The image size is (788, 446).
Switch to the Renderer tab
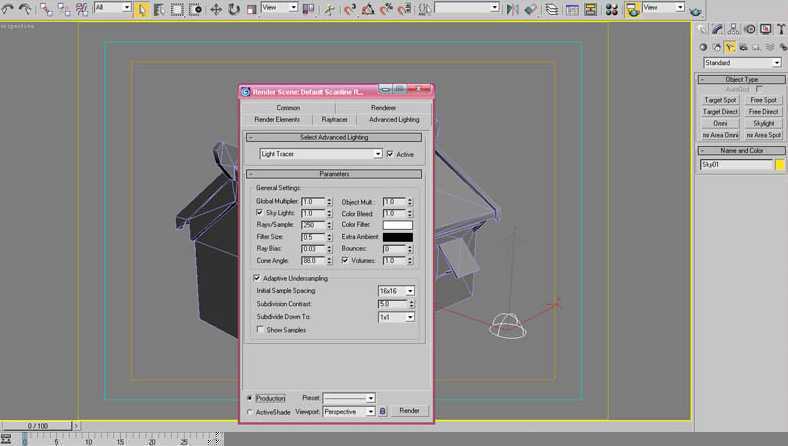(x=383, y=108)
